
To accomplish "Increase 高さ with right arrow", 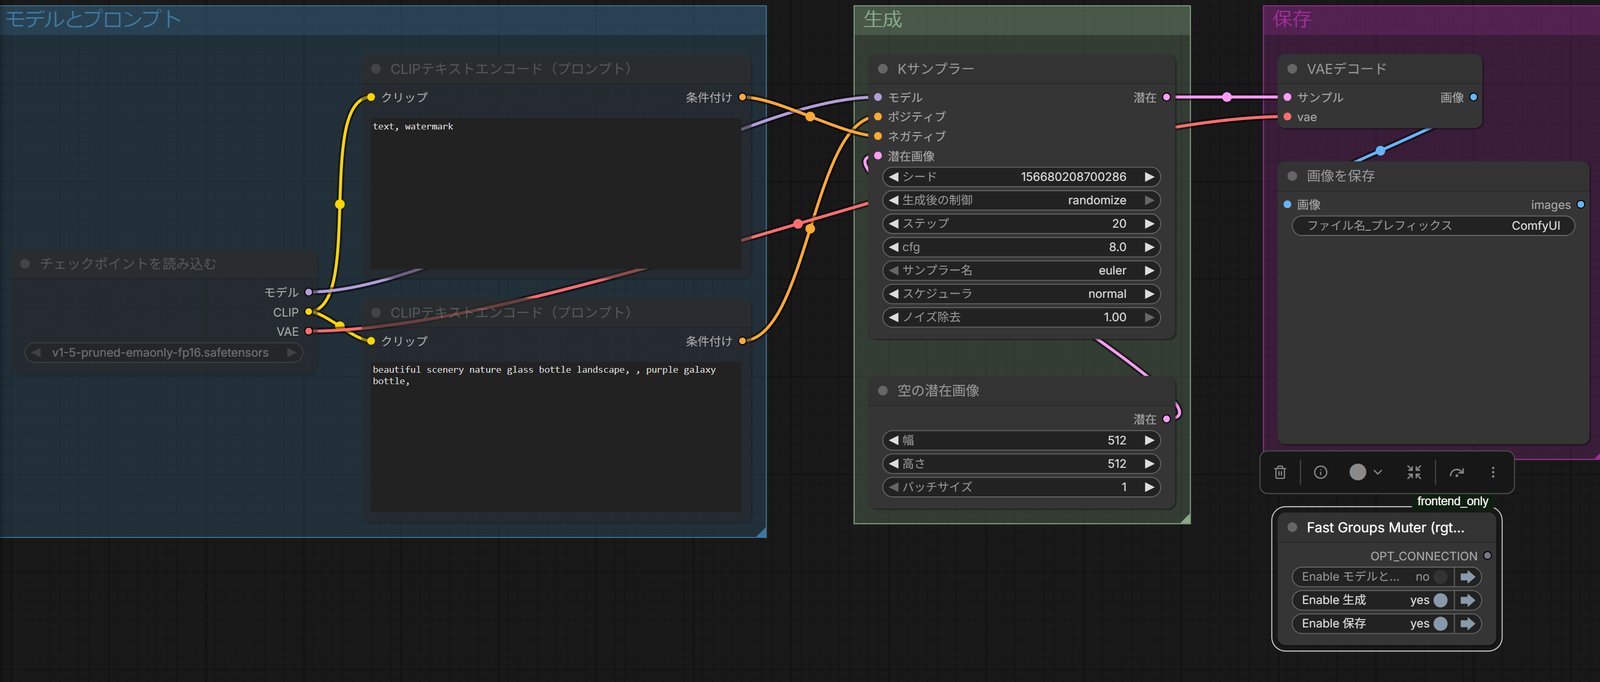I will 1149,464.
